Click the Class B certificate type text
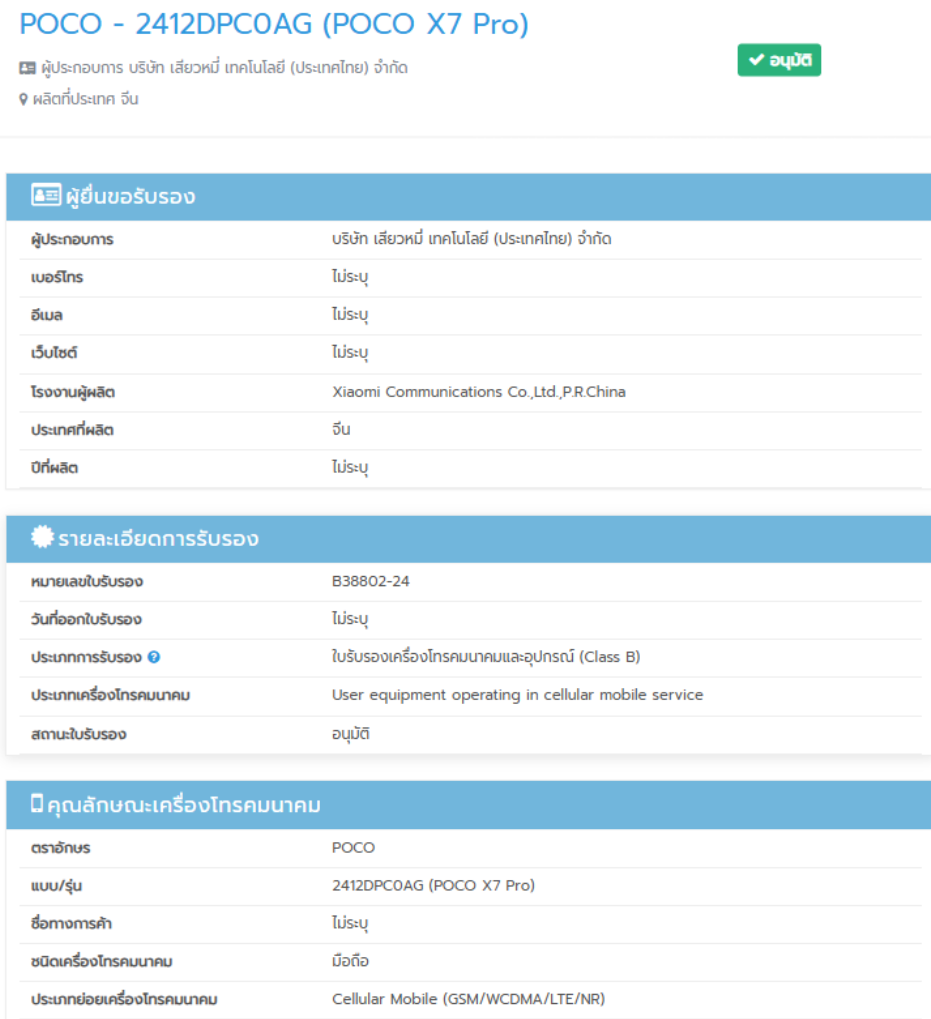This screenshot has width=931, height=1019. pos(486,657)
